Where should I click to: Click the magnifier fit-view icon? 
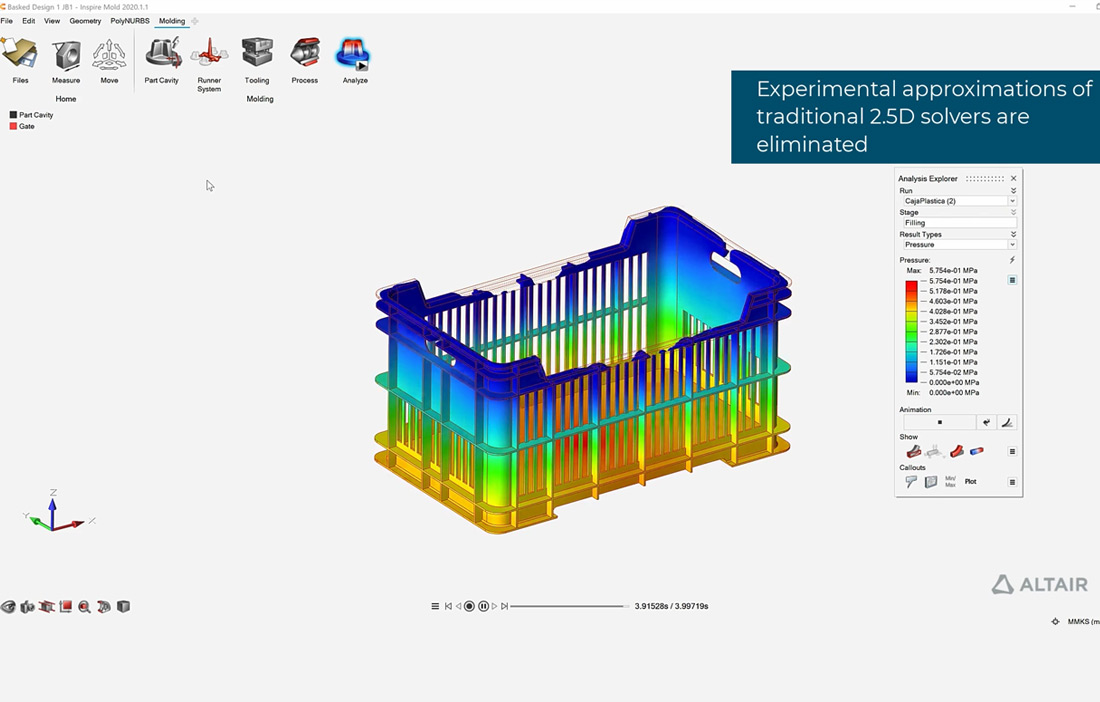tap(85, 607)
